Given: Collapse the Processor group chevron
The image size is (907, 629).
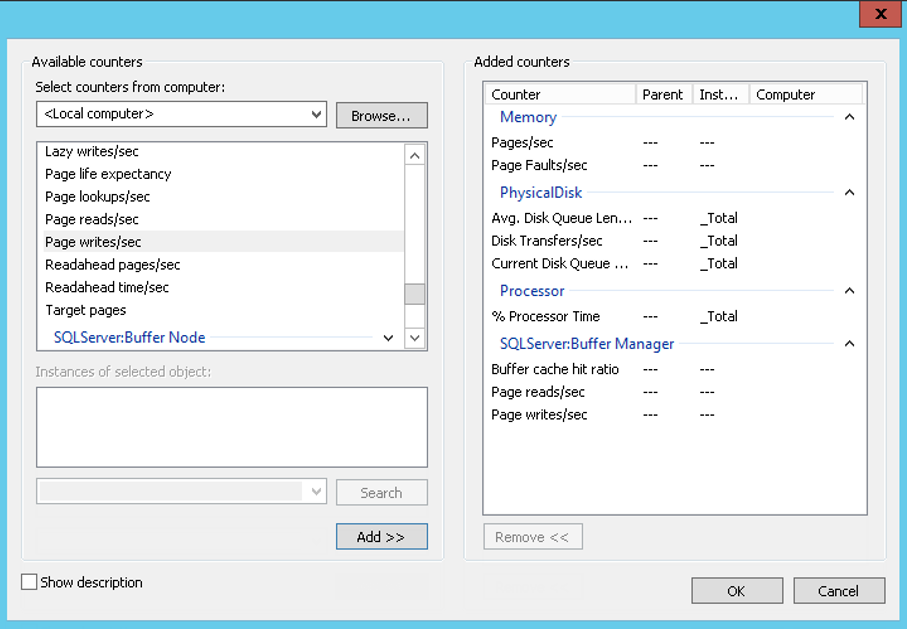Looking at the screenshot, I should tap(849, 291).
